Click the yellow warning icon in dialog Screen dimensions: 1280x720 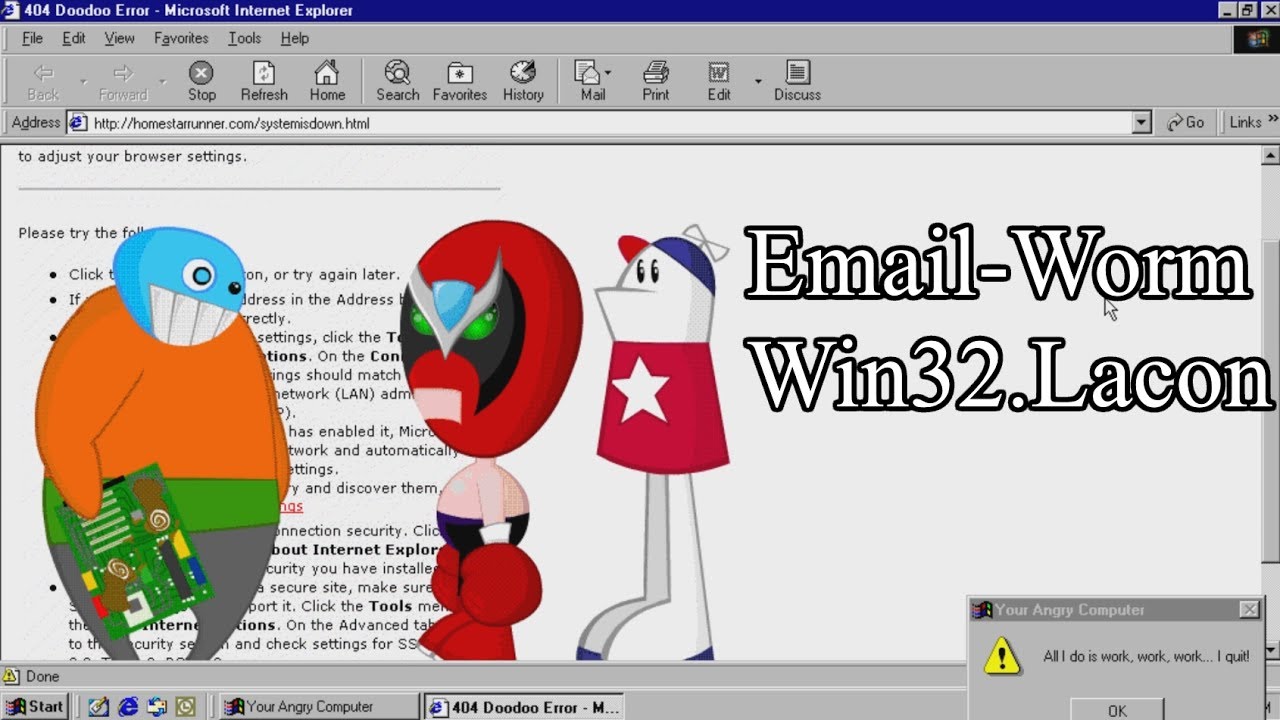pyautogui.click(x=1001, y=657)
